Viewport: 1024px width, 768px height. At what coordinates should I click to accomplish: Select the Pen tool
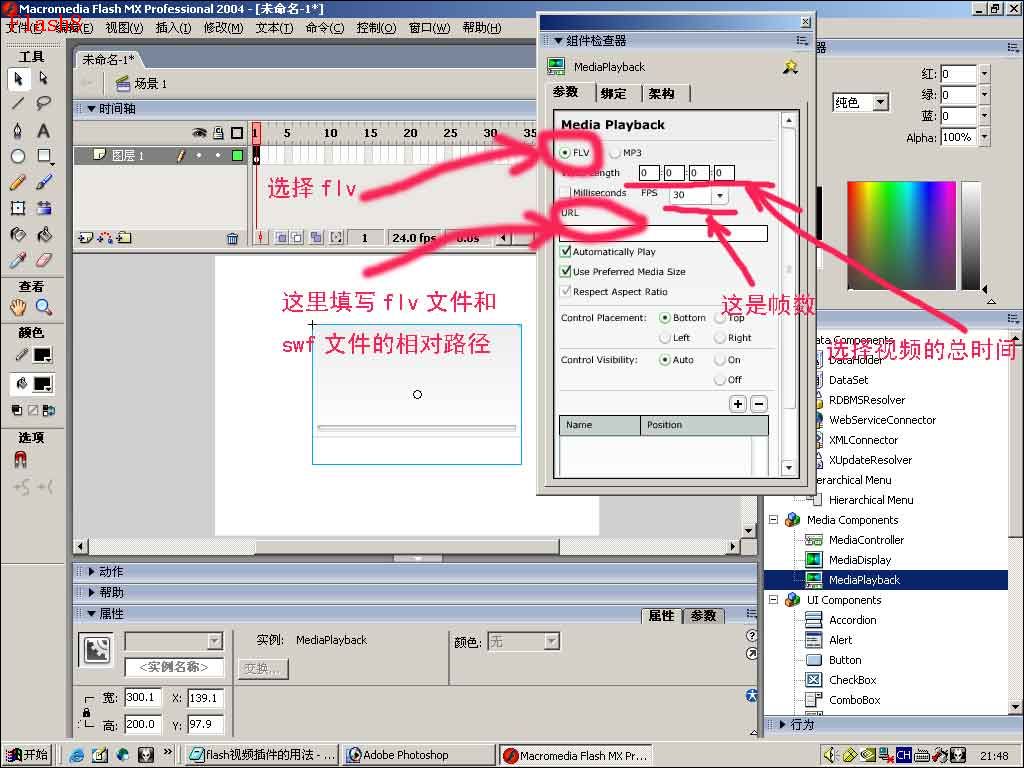[x=18, y=130]
